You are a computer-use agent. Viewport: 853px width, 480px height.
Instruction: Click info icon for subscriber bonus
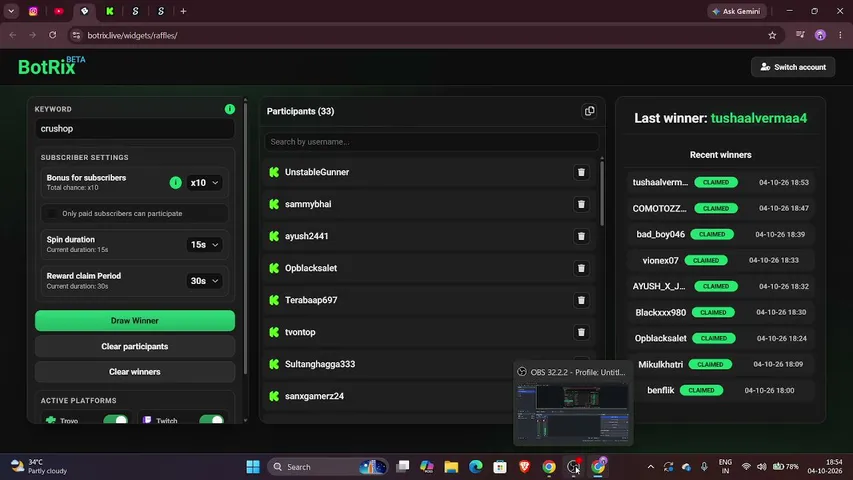[x=175, y=183]
